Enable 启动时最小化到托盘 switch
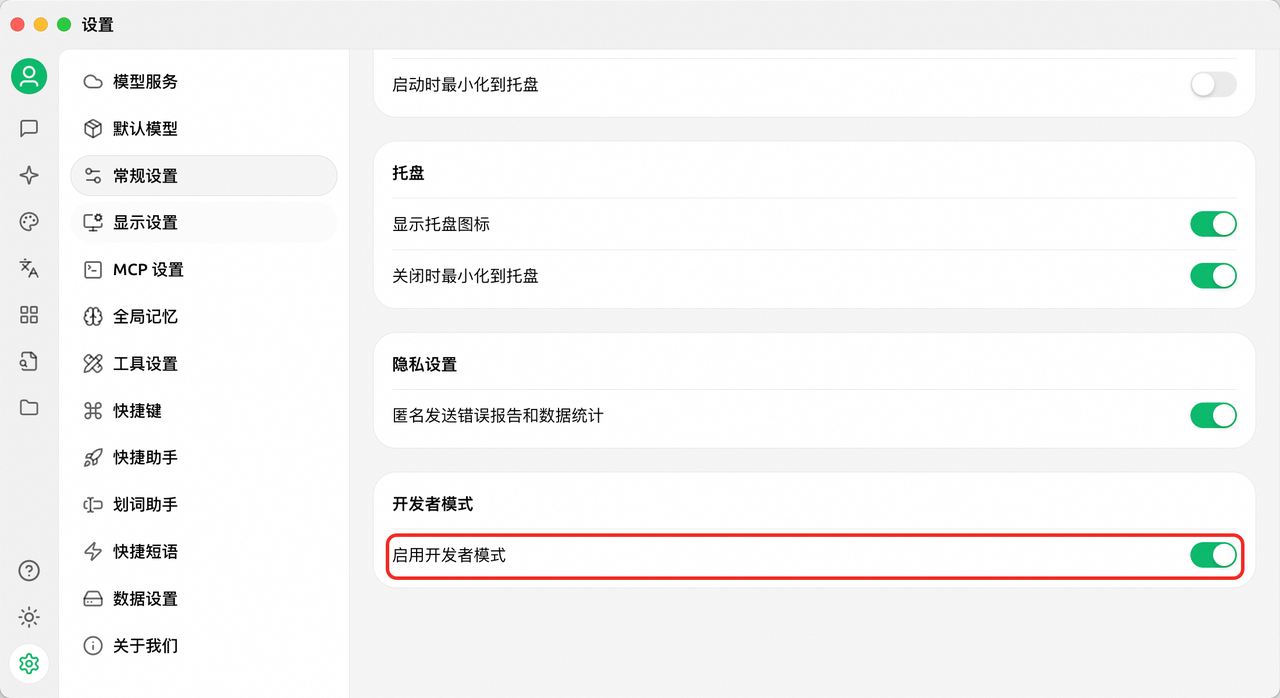The height and width of the screenshot is (698, 1280). pos(1213,84)
